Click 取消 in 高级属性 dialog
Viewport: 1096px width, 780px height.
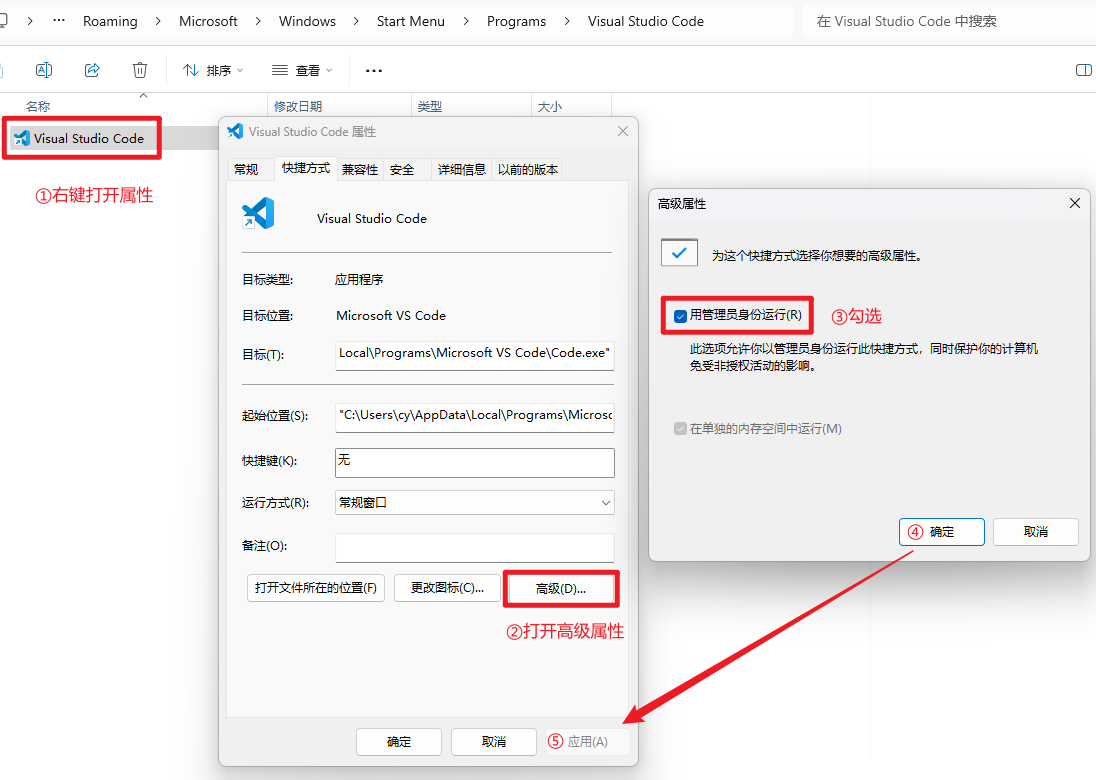click(1036, 532)
